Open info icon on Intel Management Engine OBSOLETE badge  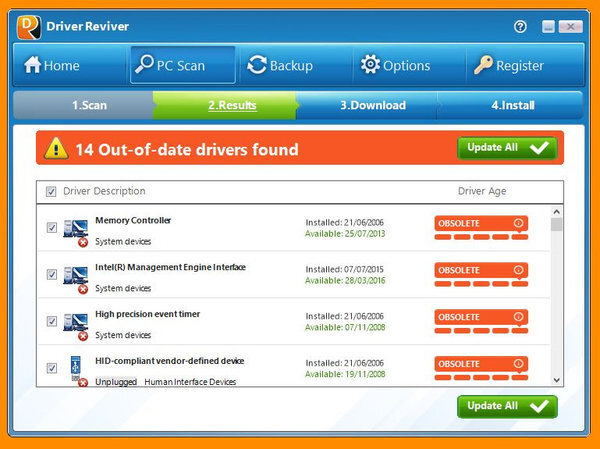click(x=518, y=270)
